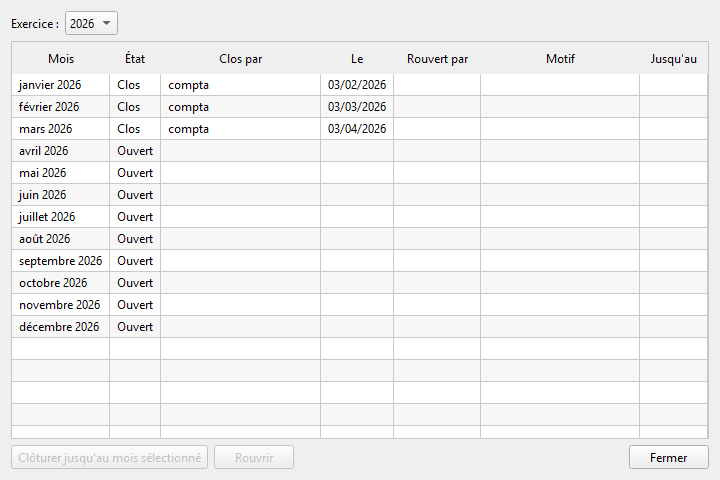Click the date 03/04/2026 cell
The width and height of the screenshot is (720, 480).
coord(357,129)
